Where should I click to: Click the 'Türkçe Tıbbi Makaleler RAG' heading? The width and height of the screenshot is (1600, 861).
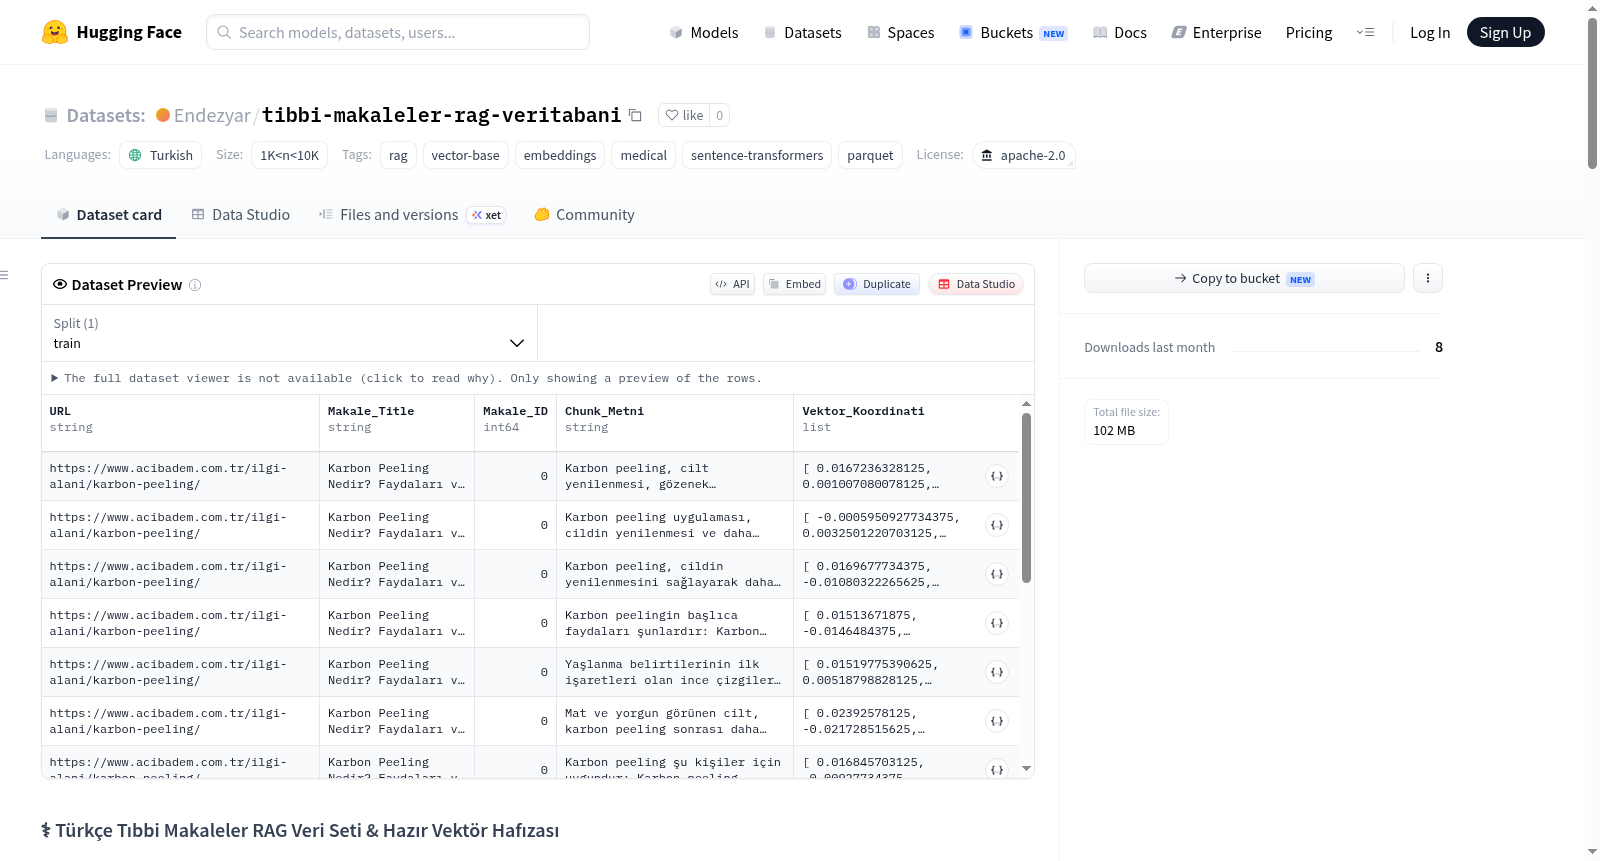pyautogui.click(x=300, y=831)
